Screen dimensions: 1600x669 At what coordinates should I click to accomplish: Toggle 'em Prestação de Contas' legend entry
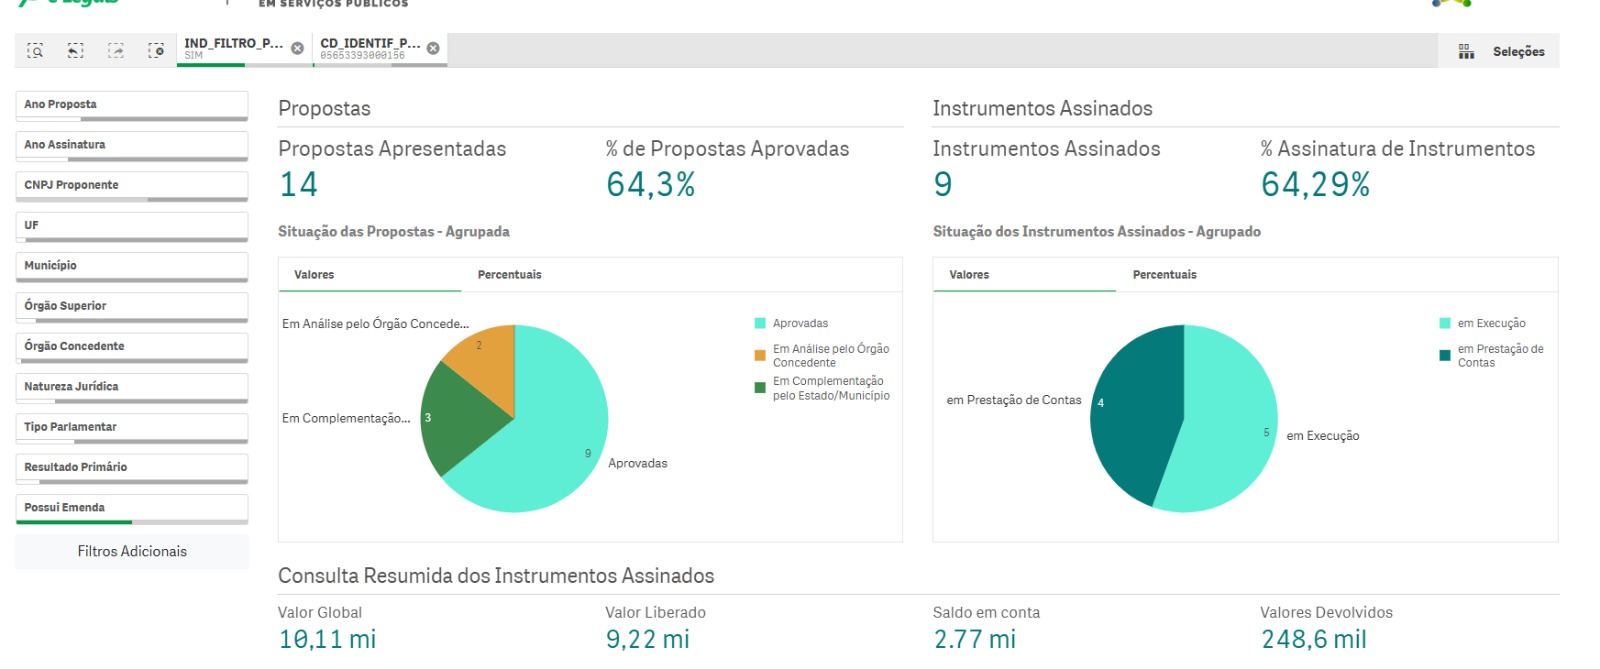point(1499,355)
